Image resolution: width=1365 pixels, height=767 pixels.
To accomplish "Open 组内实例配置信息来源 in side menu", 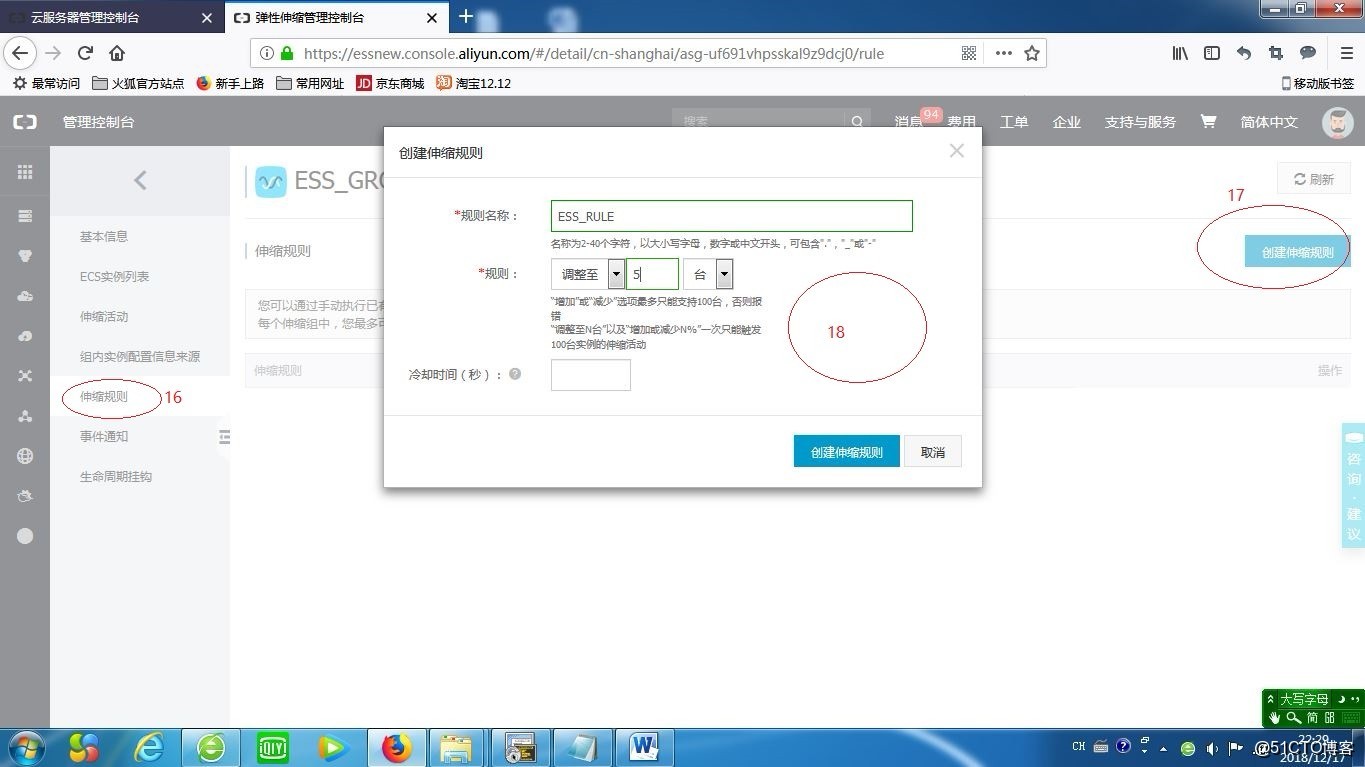I will pos(140,356).
